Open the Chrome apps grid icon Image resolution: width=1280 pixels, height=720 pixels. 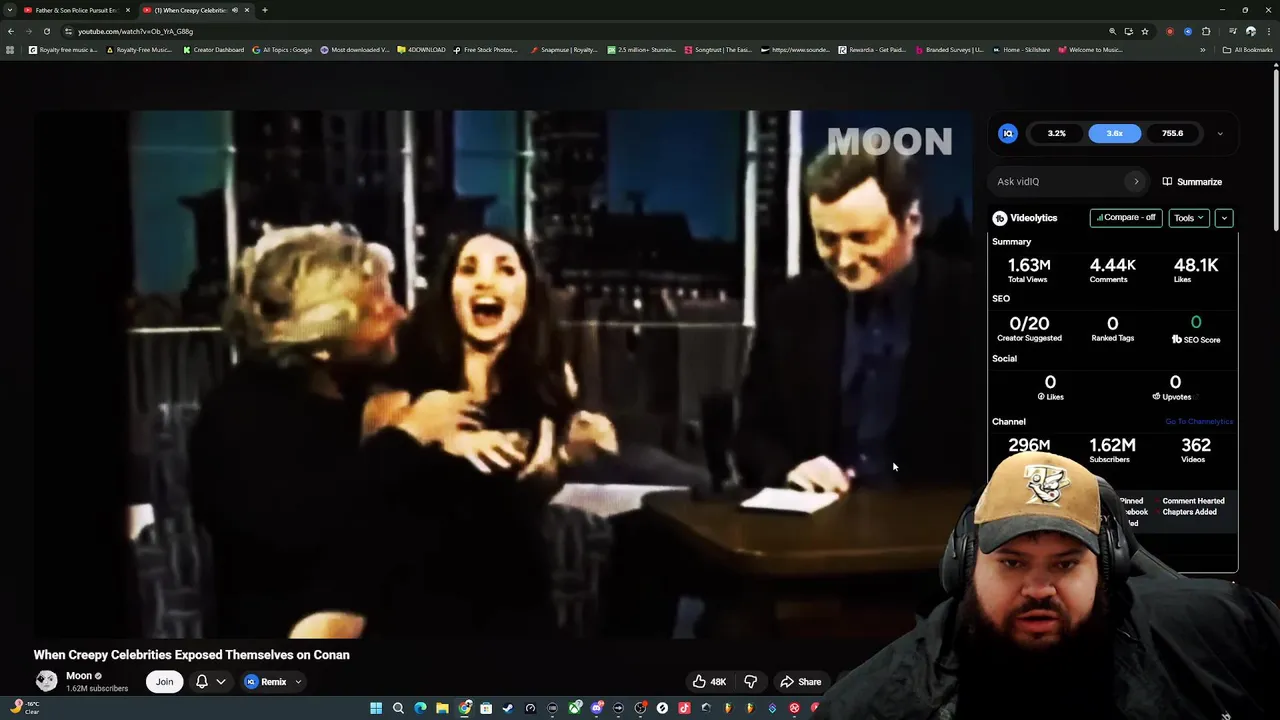pyautogui.click(x=10, y=50)
